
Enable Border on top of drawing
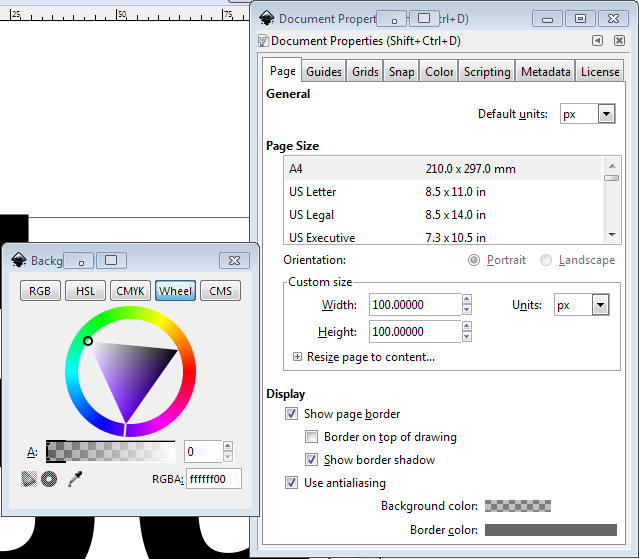[x=311, y=437]
